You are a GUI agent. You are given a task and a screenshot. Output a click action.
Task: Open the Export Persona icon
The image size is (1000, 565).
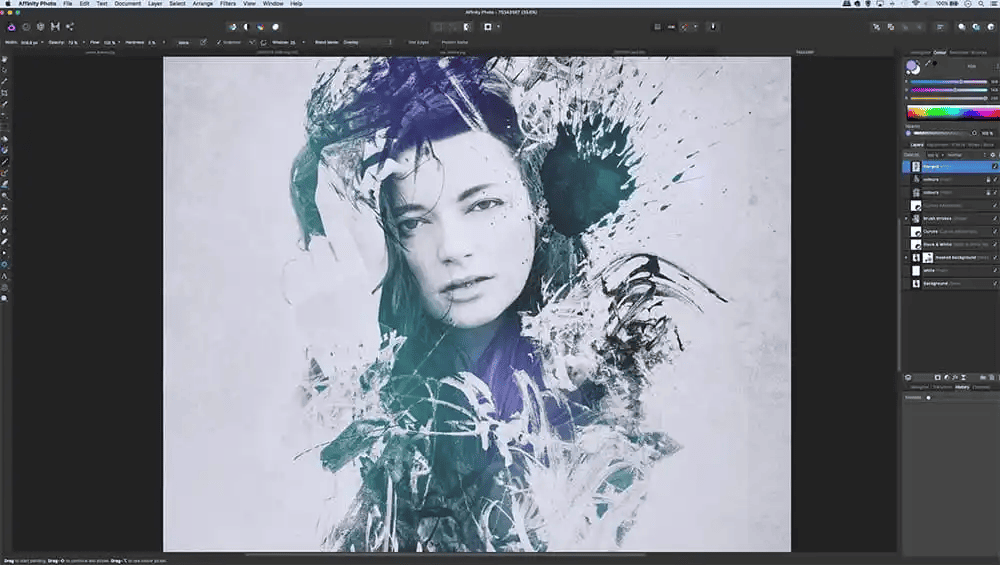tap(70, 27)
